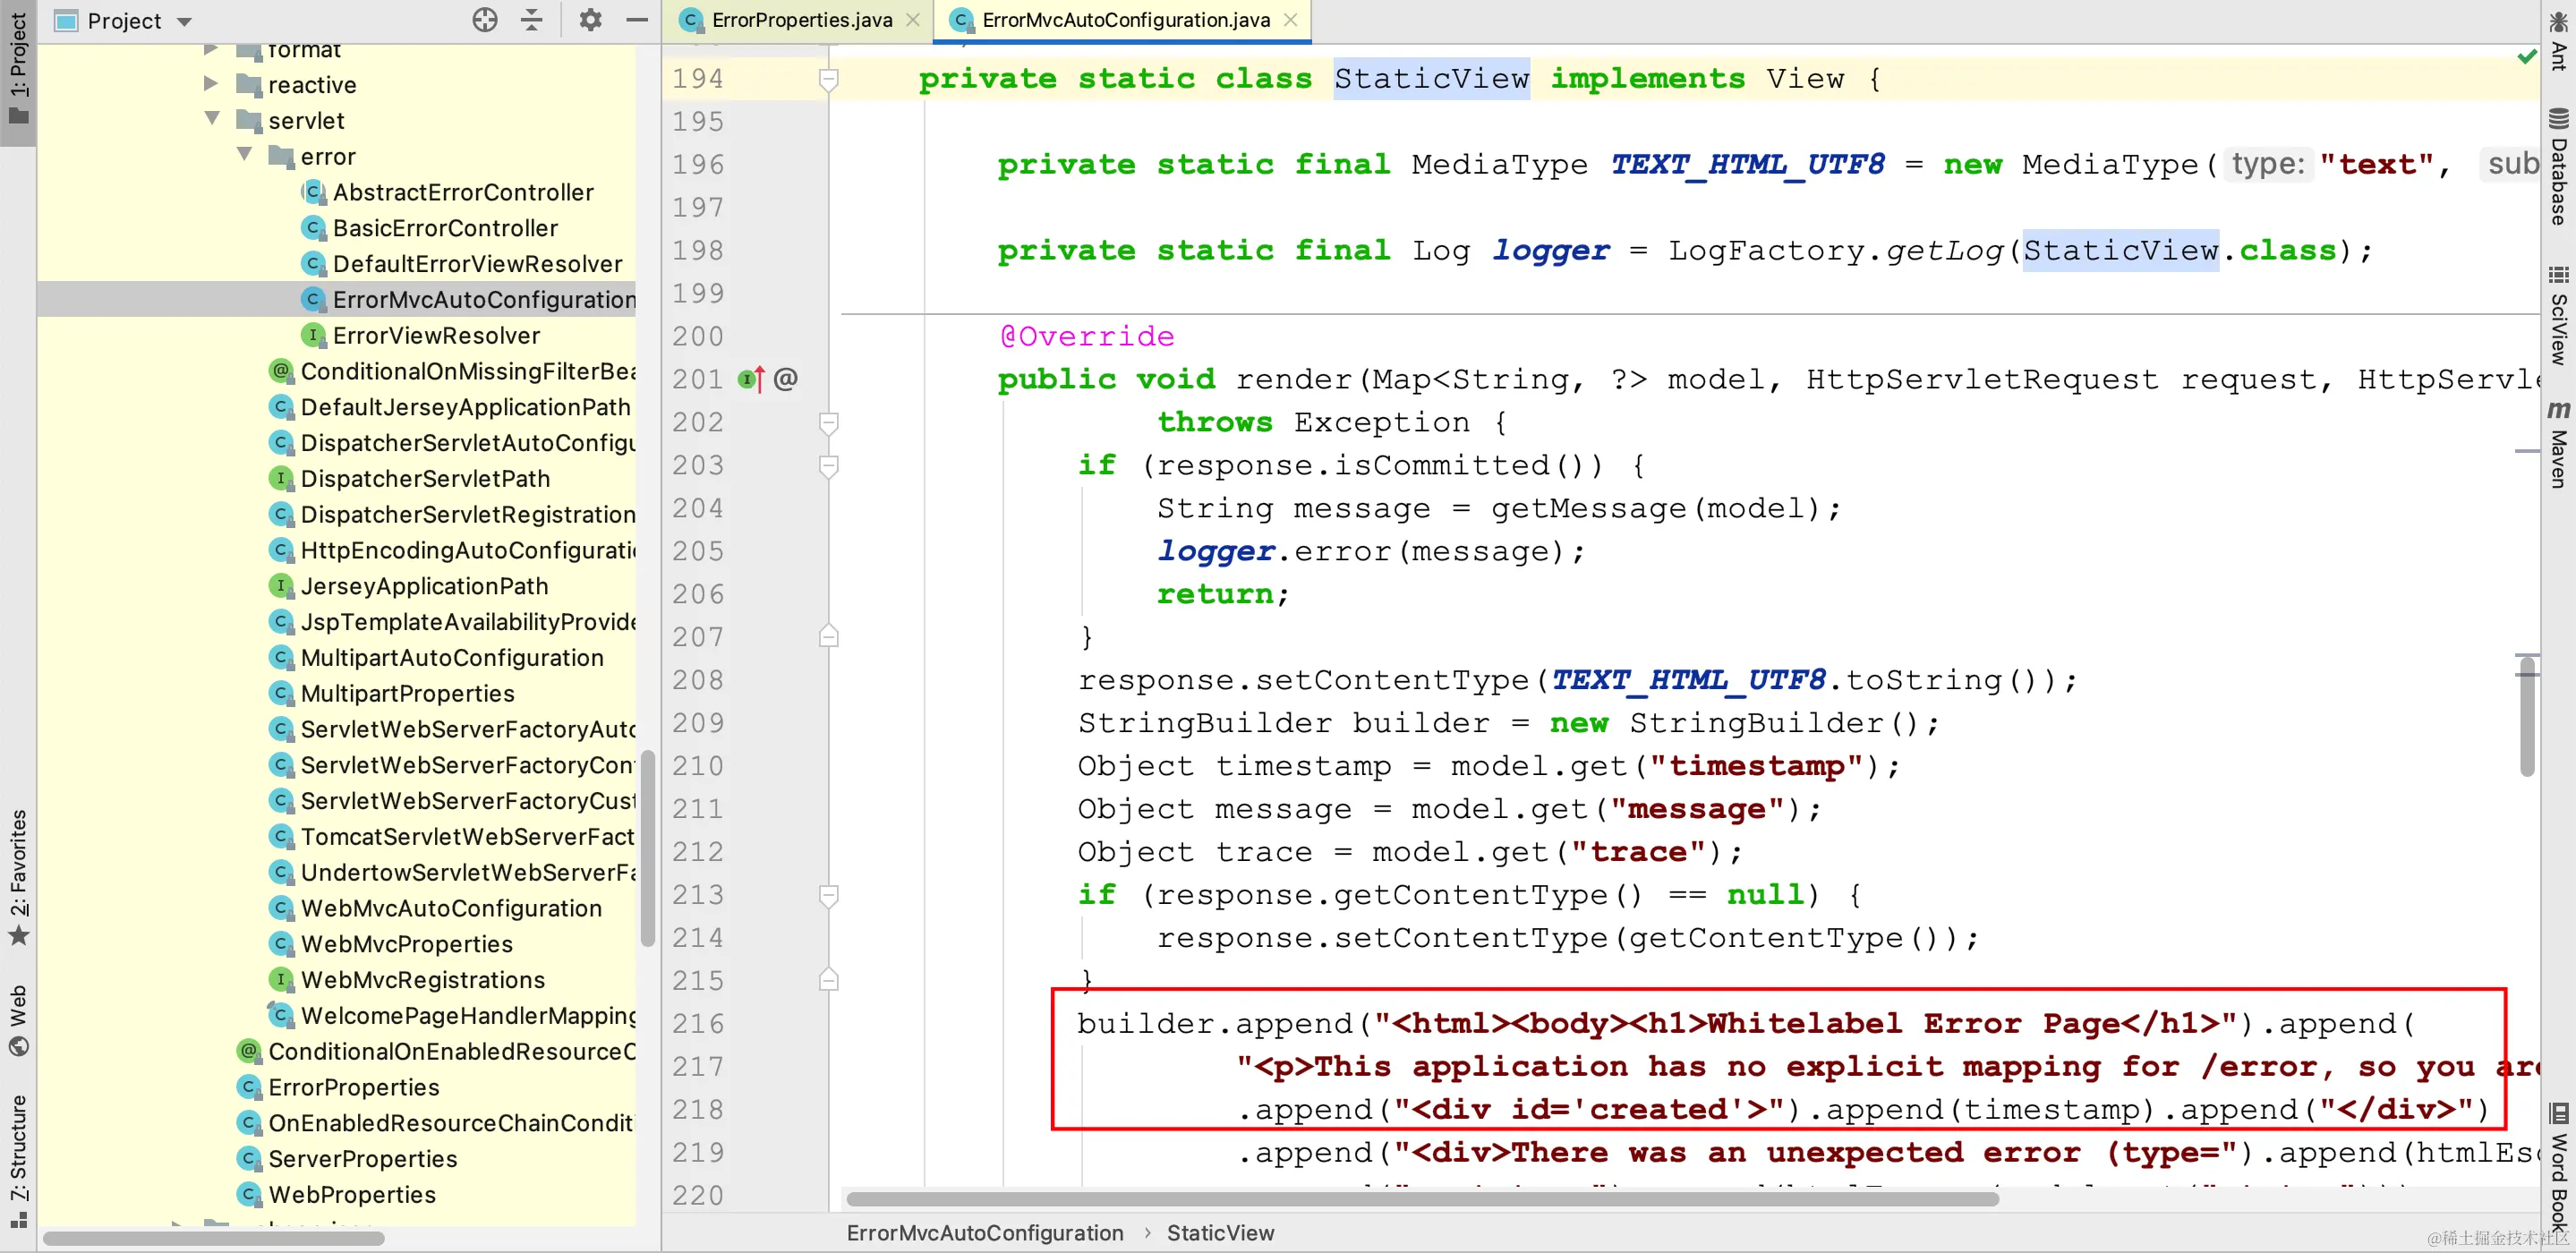Select MultipartProperties class

407,694
